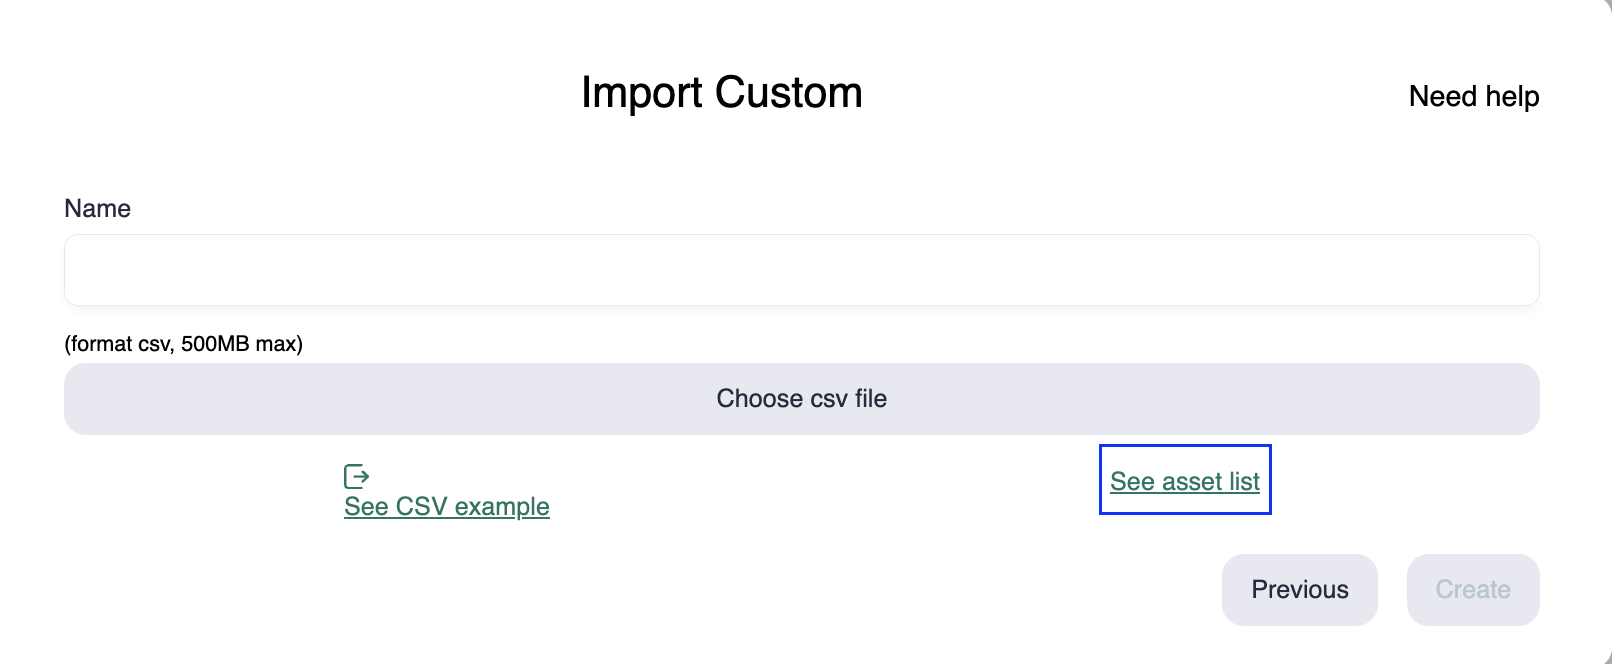1612x664 pixels.
Task: Click the Name field label
Action: pyautogui.click(x=97, y=208)
